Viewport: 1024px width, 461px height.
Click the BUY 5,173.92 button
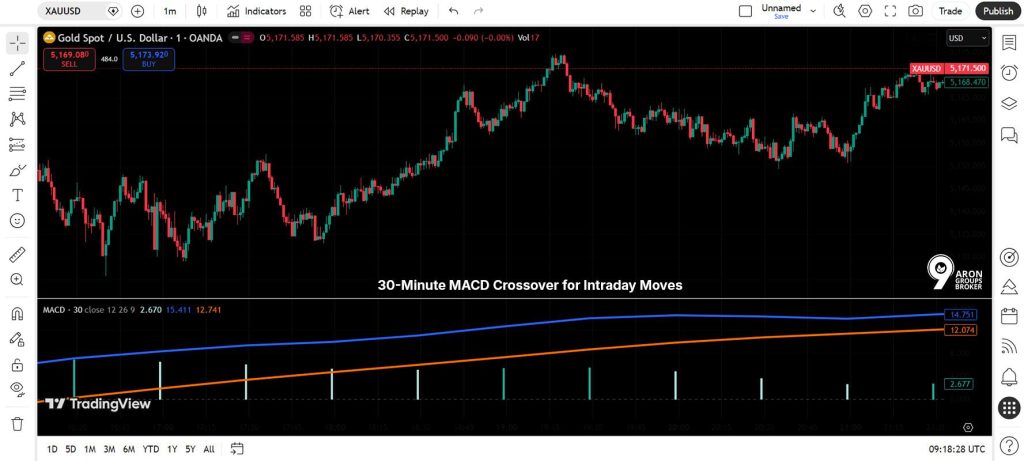point(148,59)
